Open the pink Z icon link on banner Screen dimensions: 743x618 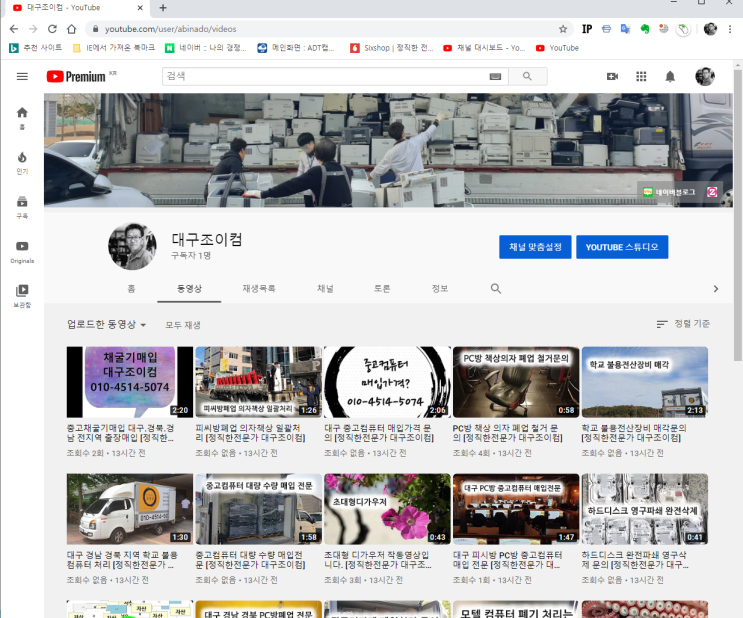pos(712,192)
